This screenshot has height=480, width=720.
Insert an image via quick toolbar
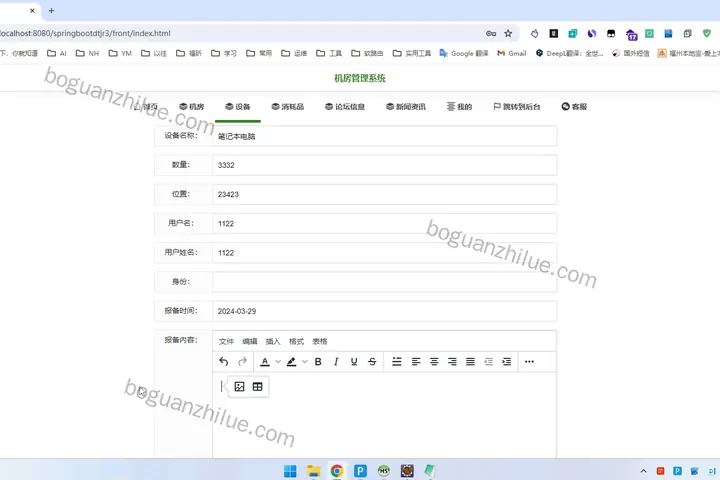click(x=239, y=387)
